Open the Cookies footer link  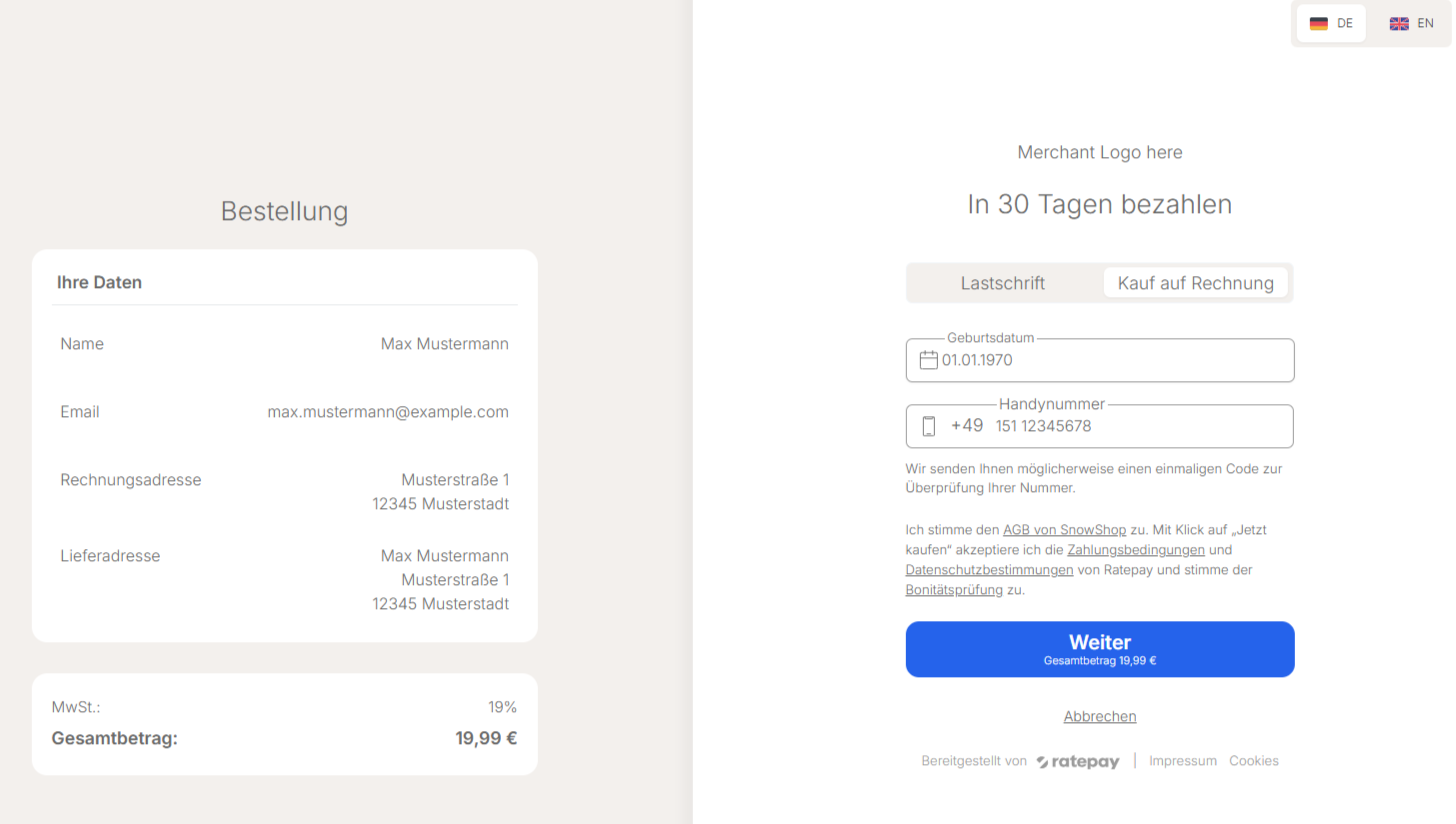click(x=1254, y=761)
